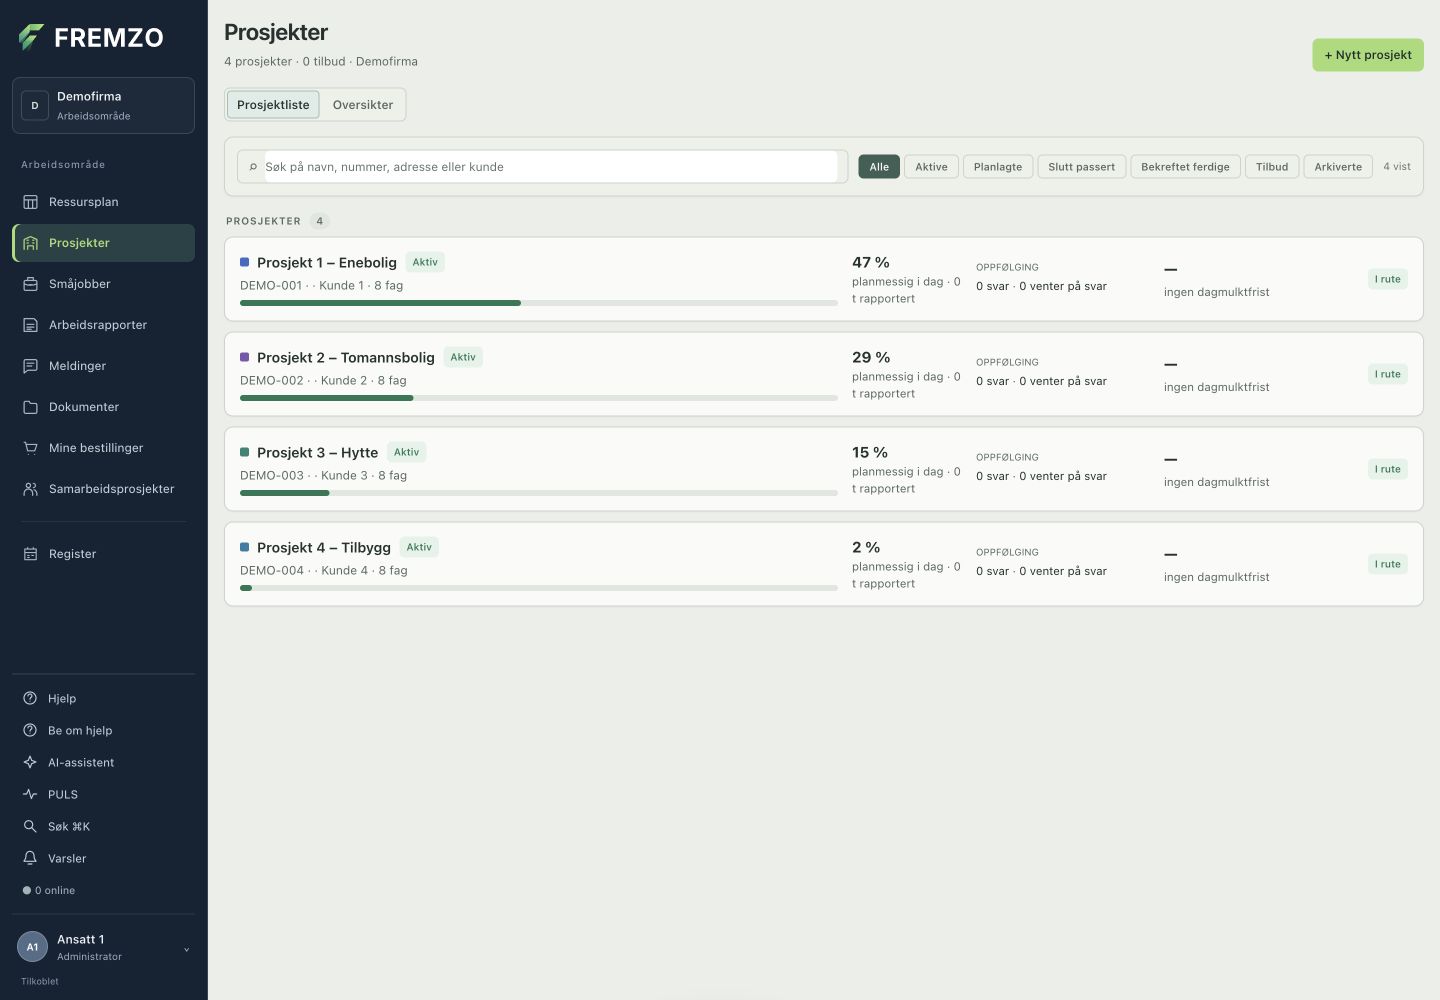The image size is (1440, 1000).
Task: Click the Meldinger chat icon
Action: click(x=30, y=366)
